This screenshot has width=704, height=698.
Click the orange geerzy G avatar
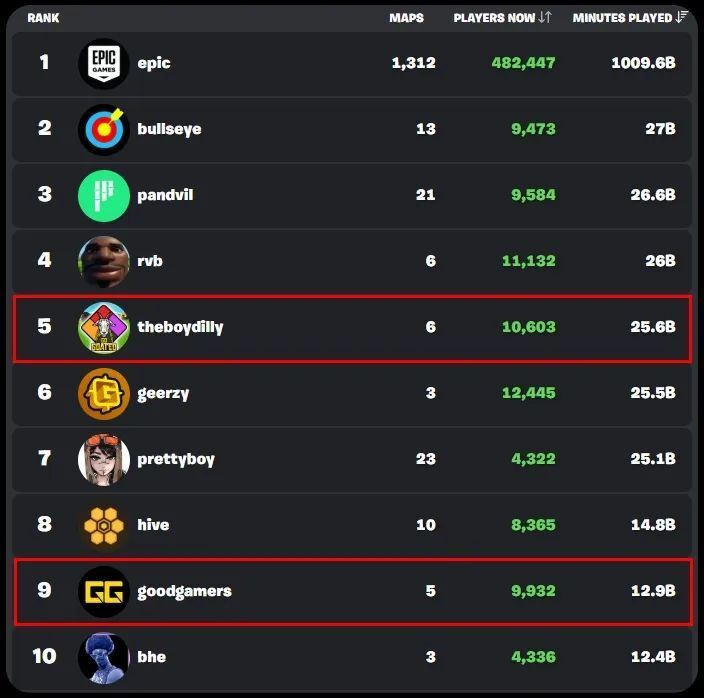click(103, 393)
